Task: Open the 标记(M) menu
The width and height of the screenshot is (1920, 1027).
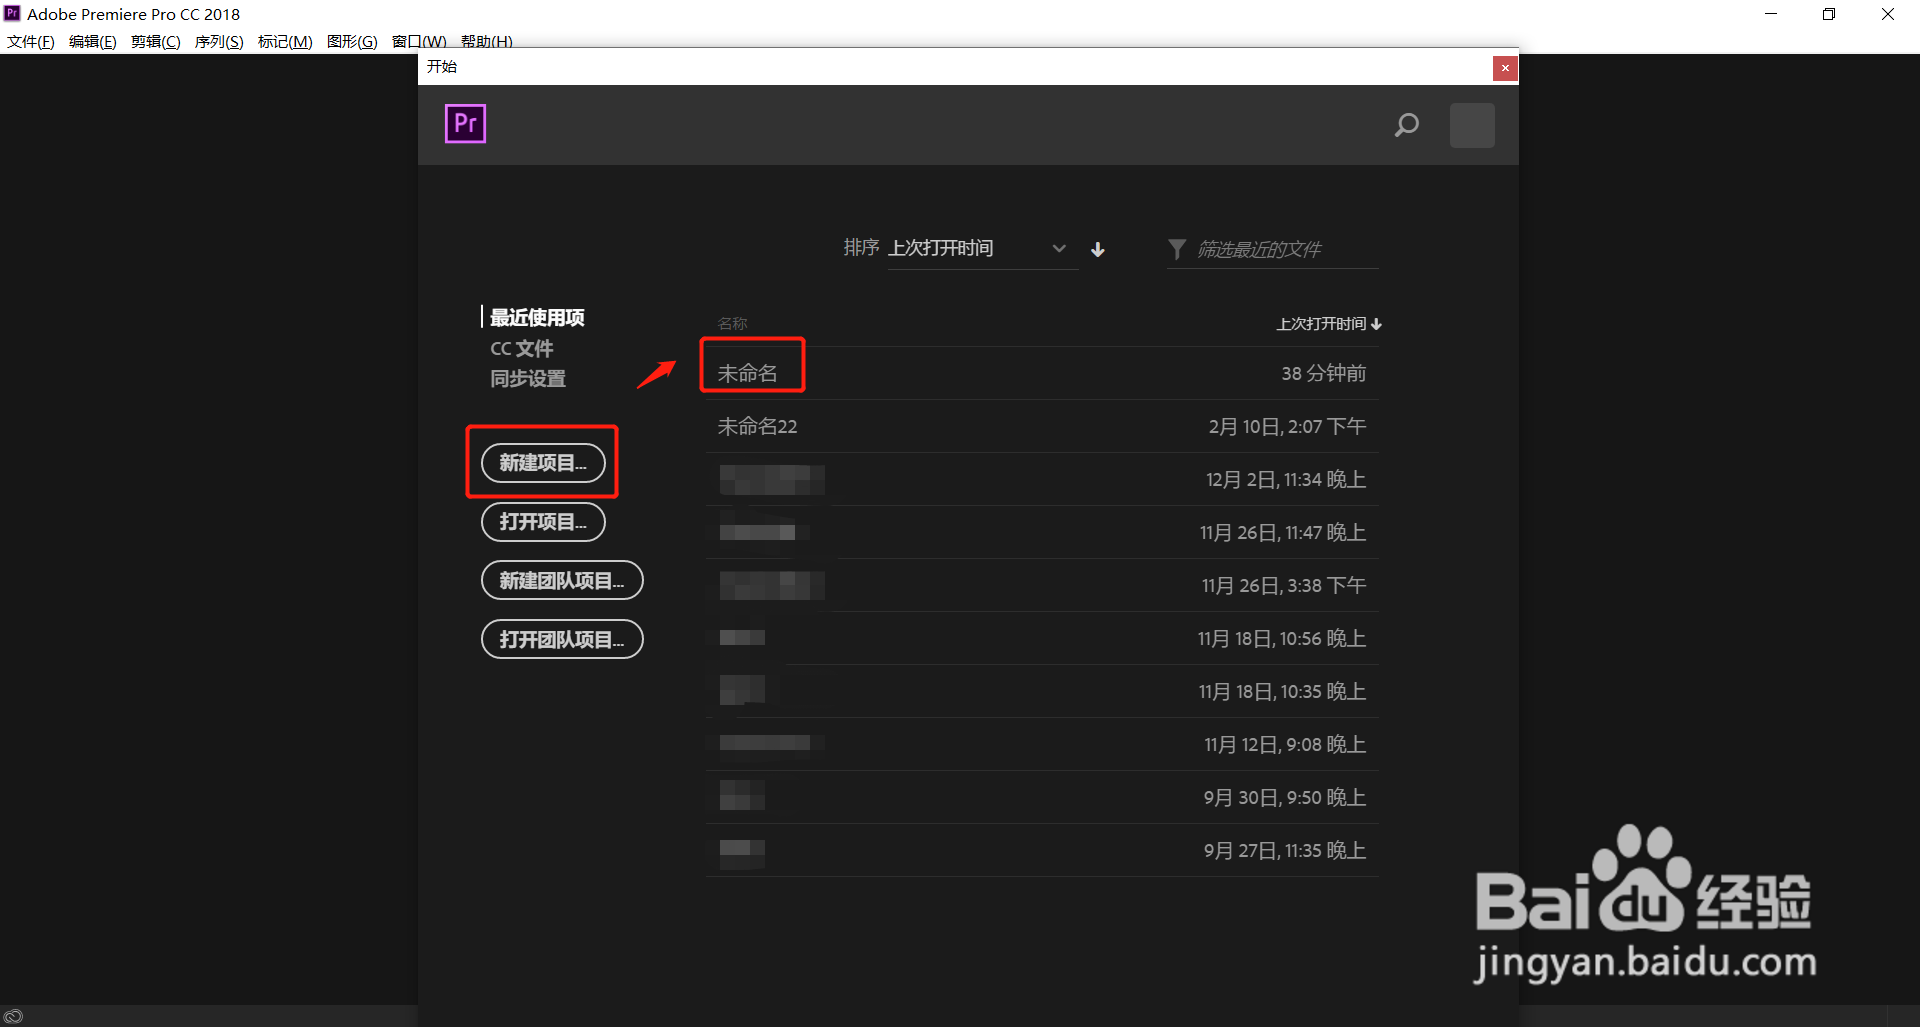Action: coord(285,41)
